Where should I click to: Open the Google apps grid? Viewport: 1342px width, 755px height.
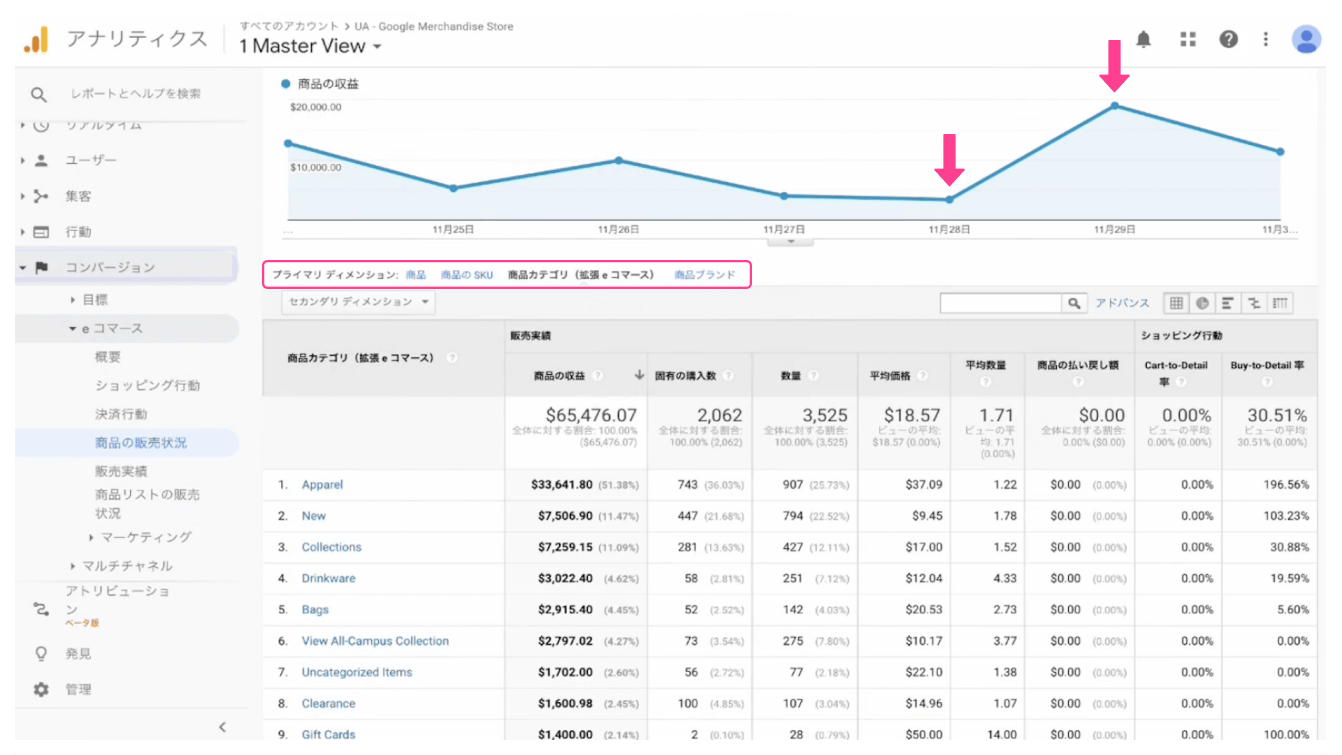(1188, 39)
